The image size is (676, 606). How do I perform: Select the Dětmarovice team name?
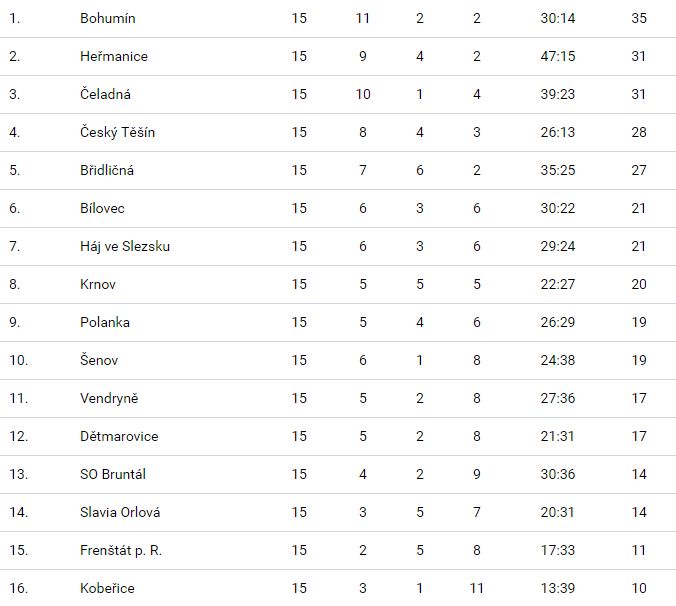(x=119, y=437)
